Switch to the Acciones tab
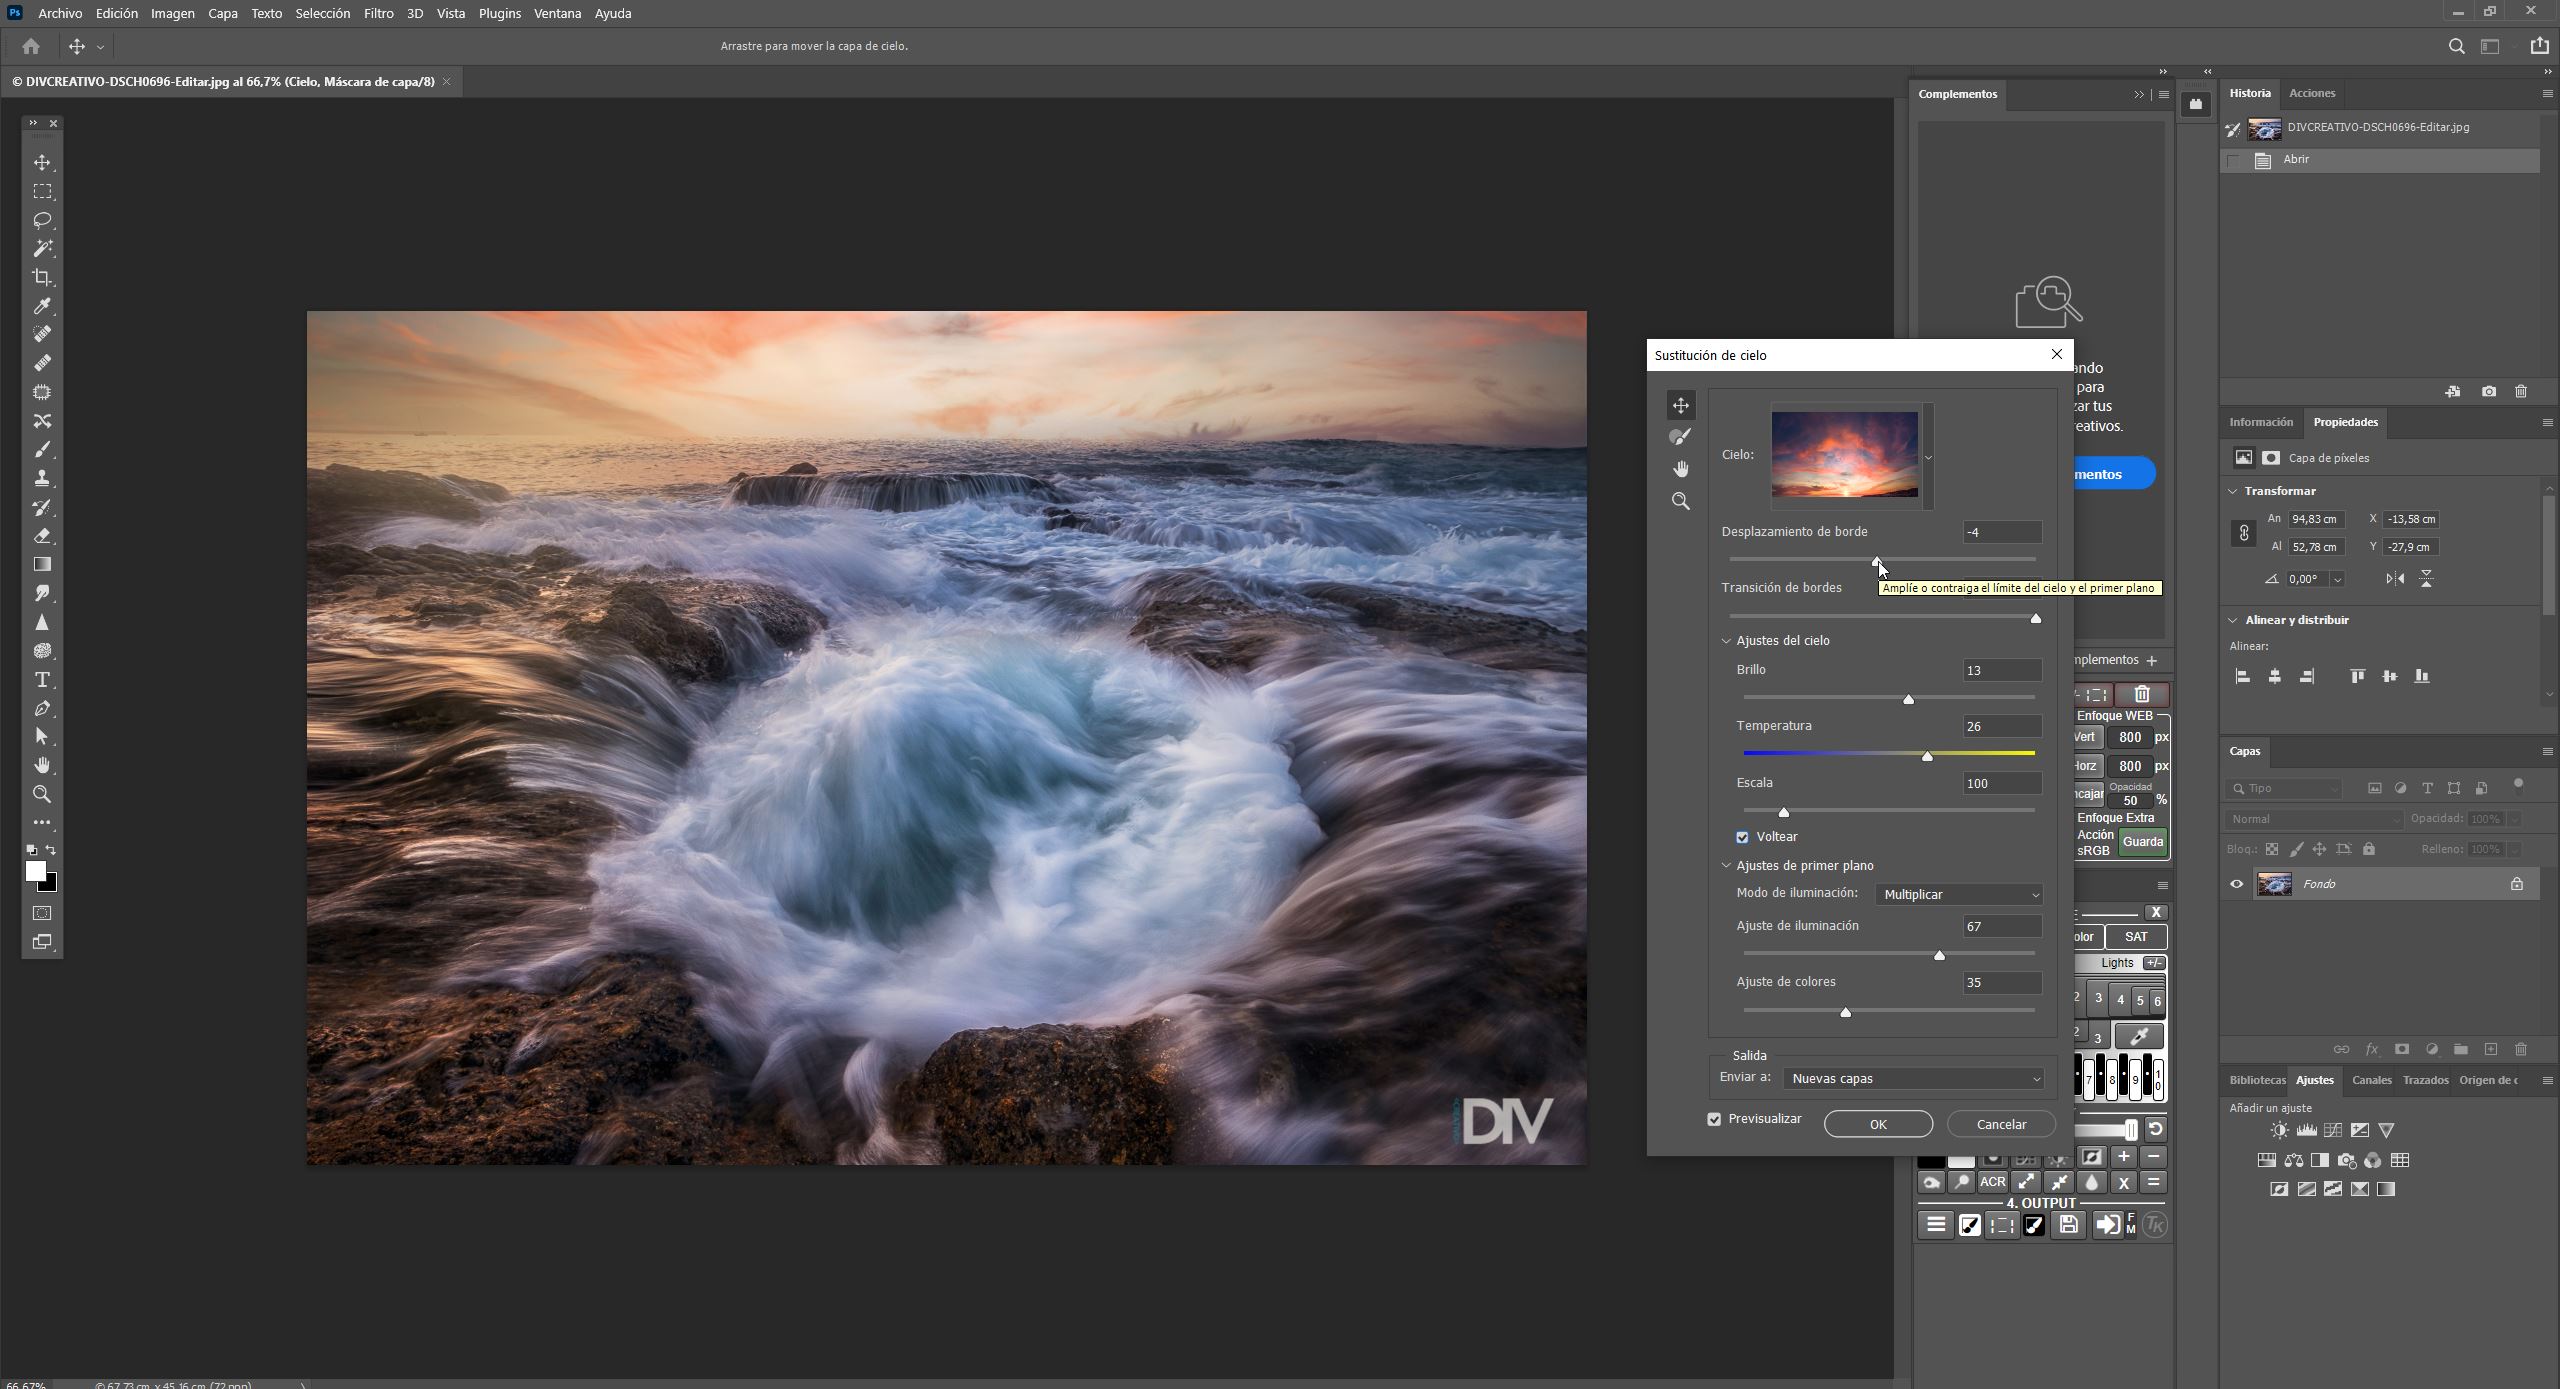The width and height of the screenshot is (2560, 1389). click(x=2312, y=93)
